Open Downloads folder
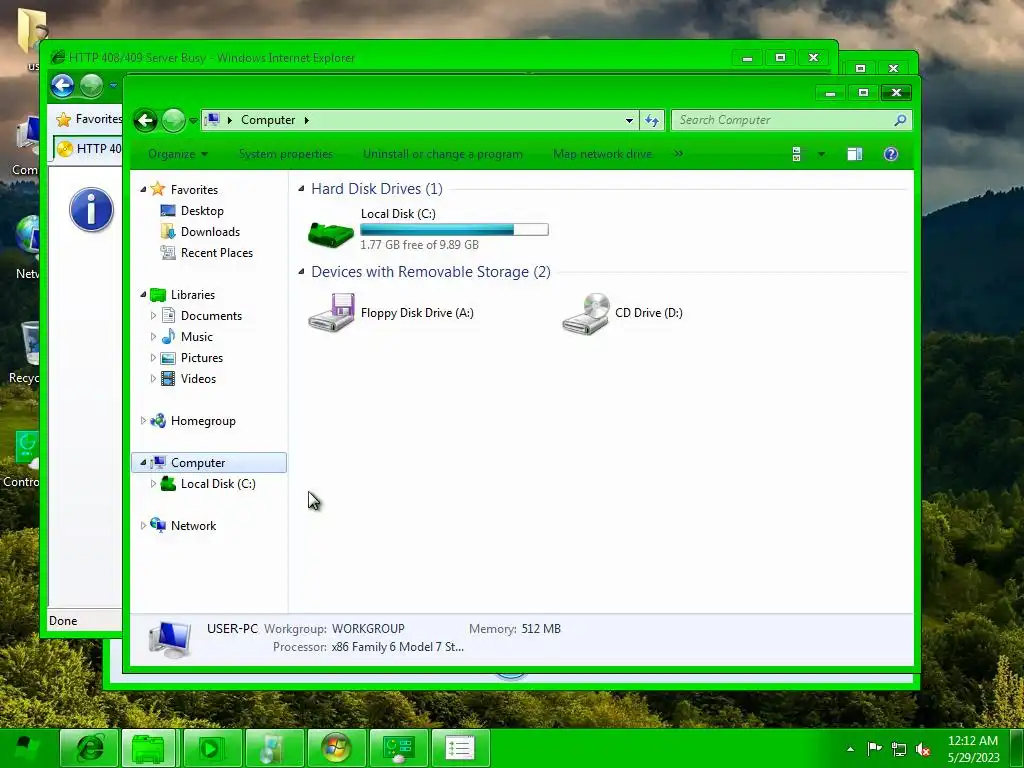This screenshot has height=768, width=1024. [x=210, y=232]
